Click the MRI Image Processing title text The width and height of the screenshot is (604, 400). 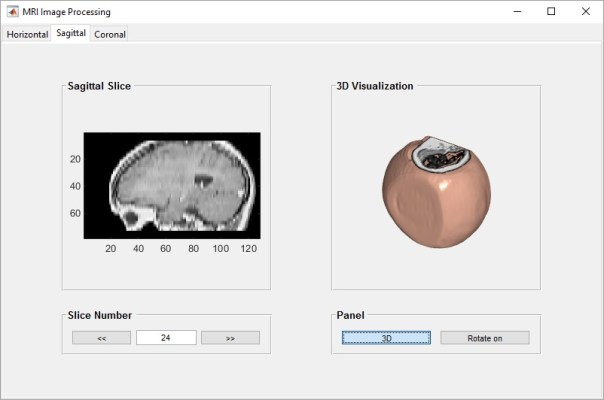coord(67,12)
